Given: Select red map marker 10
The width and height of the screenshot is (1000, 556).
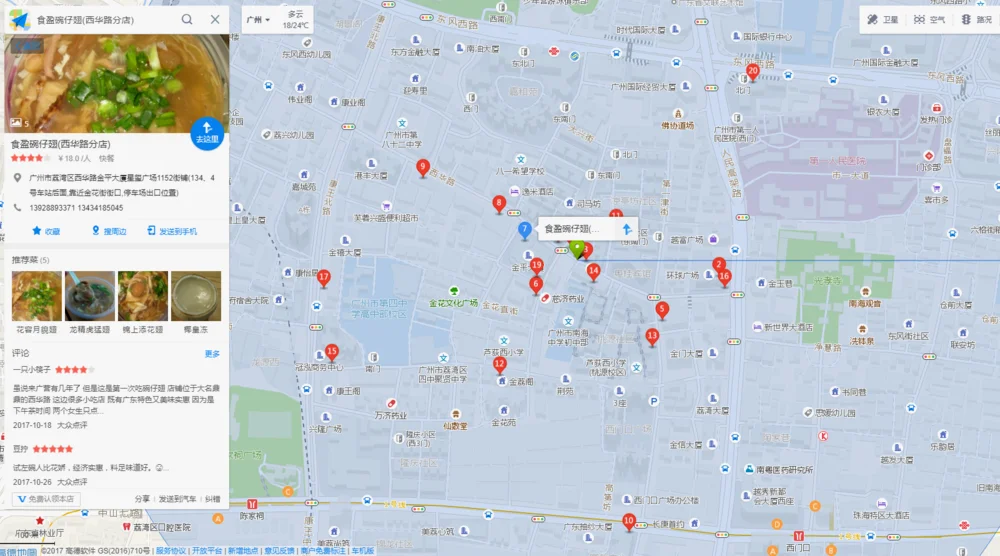Looking at the screenshot, I should [629, 522].
